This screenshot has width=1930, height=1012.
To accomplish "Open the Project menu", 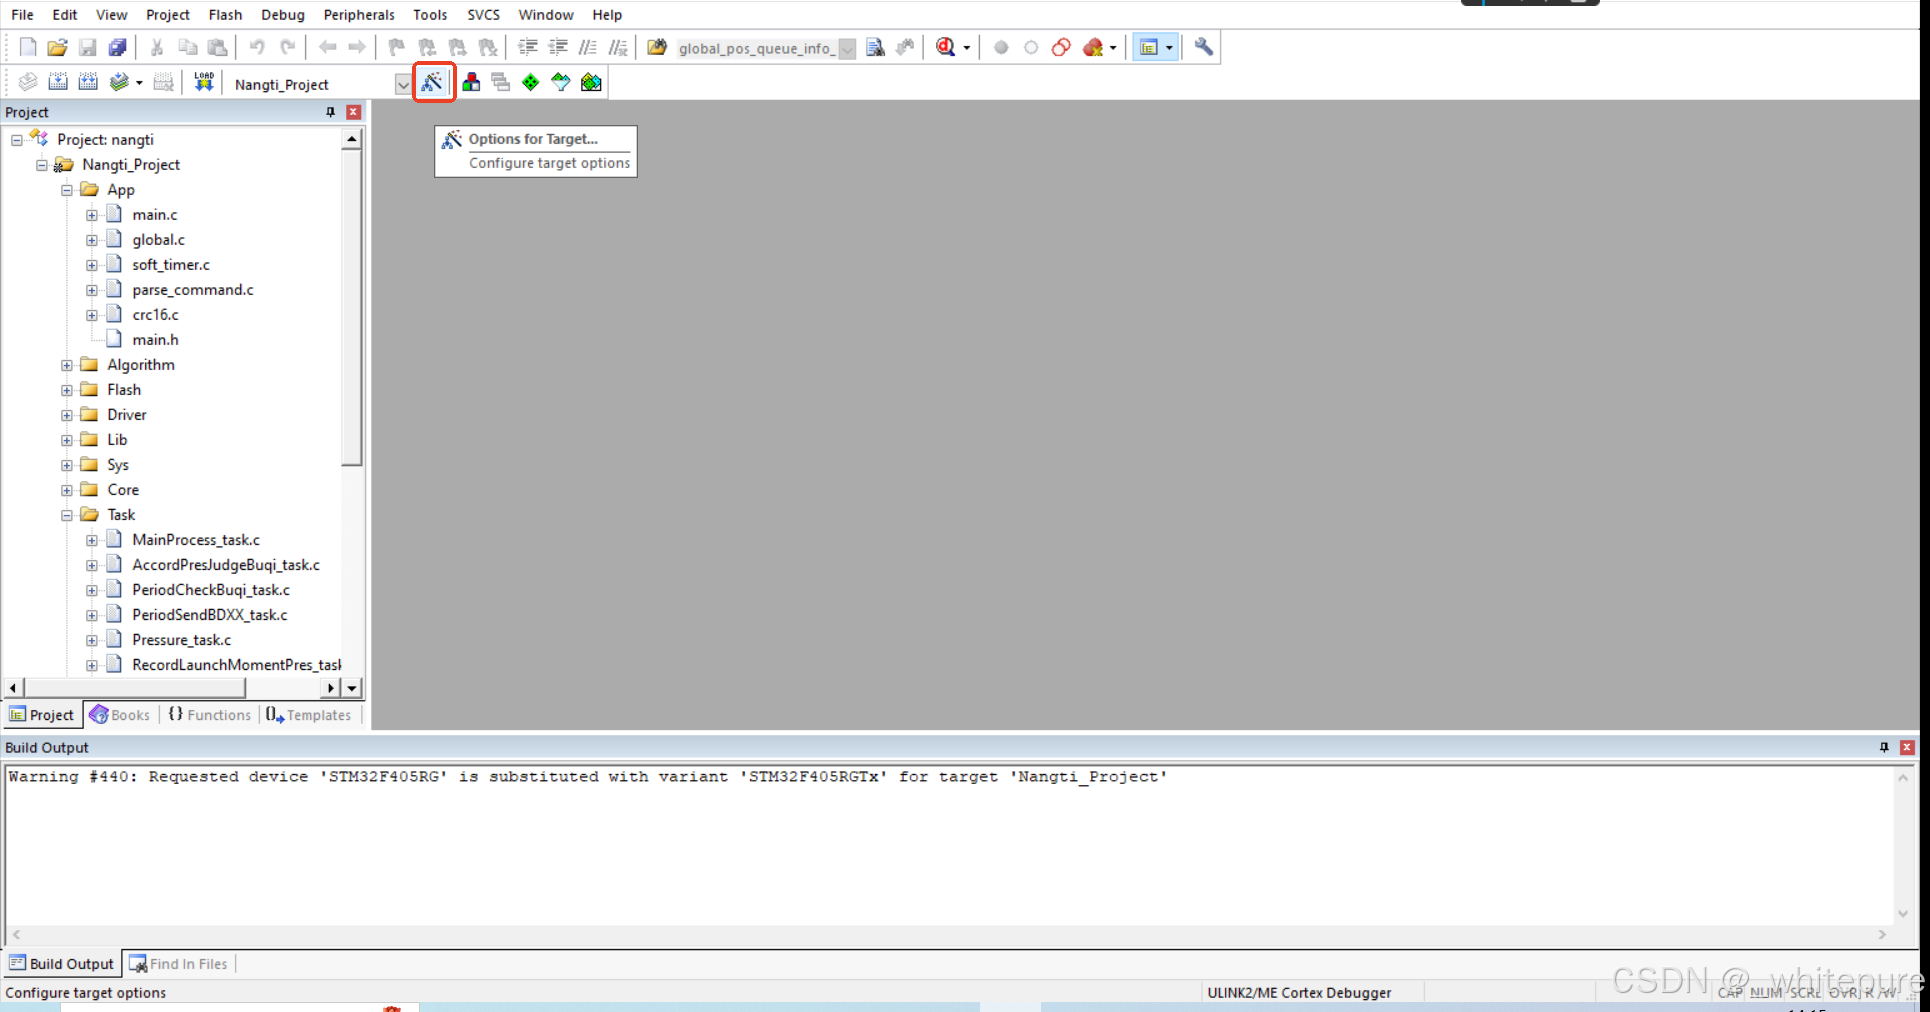I will click(167, 15).
